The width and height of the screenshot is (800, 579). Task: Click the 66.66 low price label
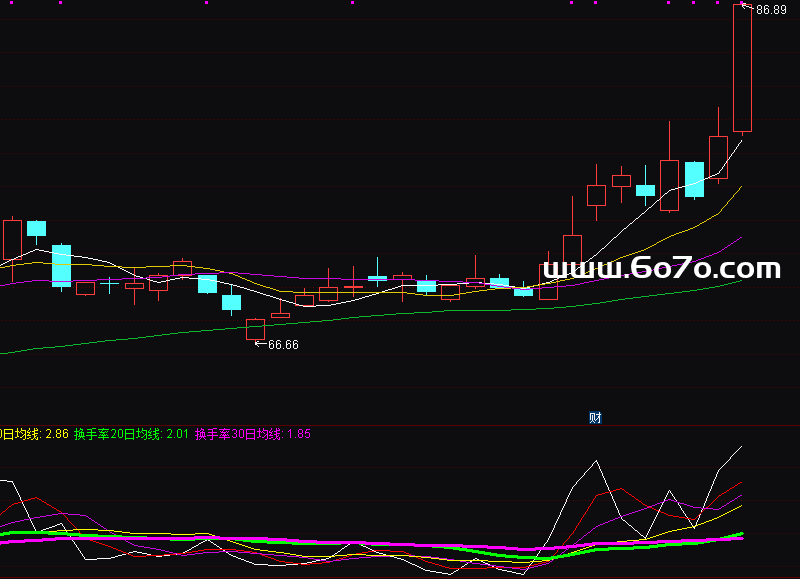point(283,345)
